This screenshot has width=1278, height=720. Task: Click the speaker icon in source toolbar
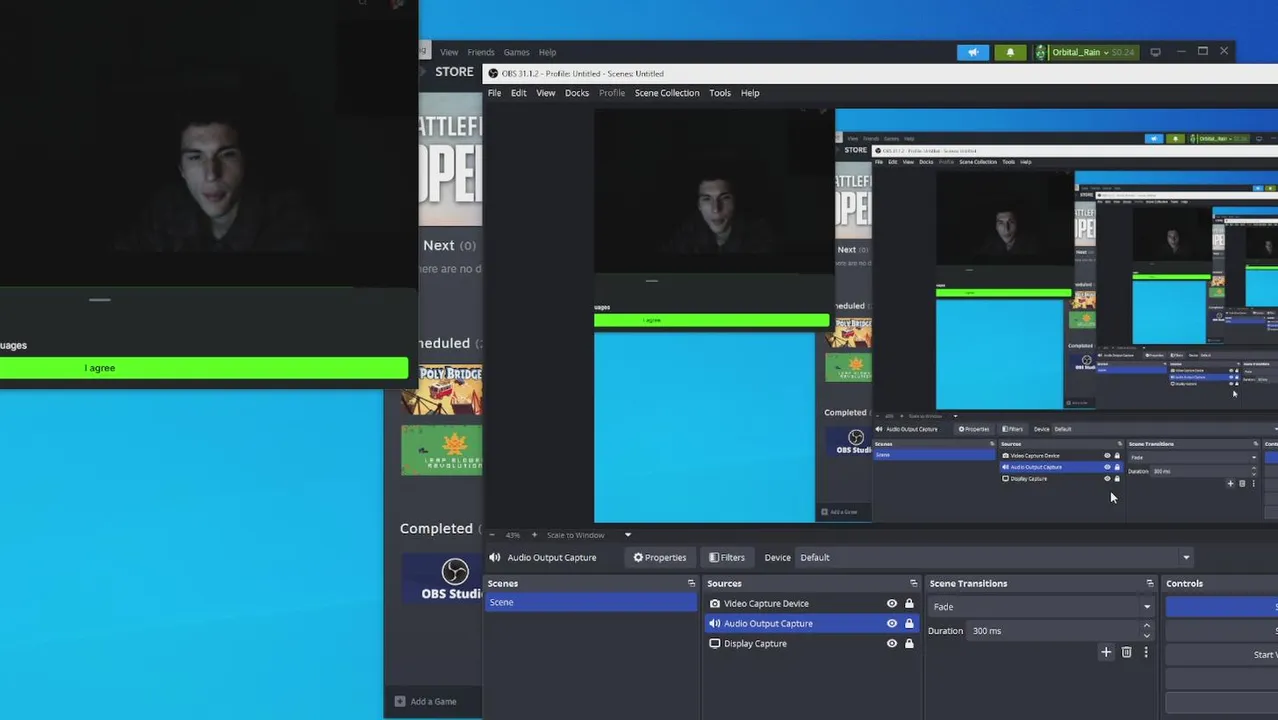(x=495, y=558)
